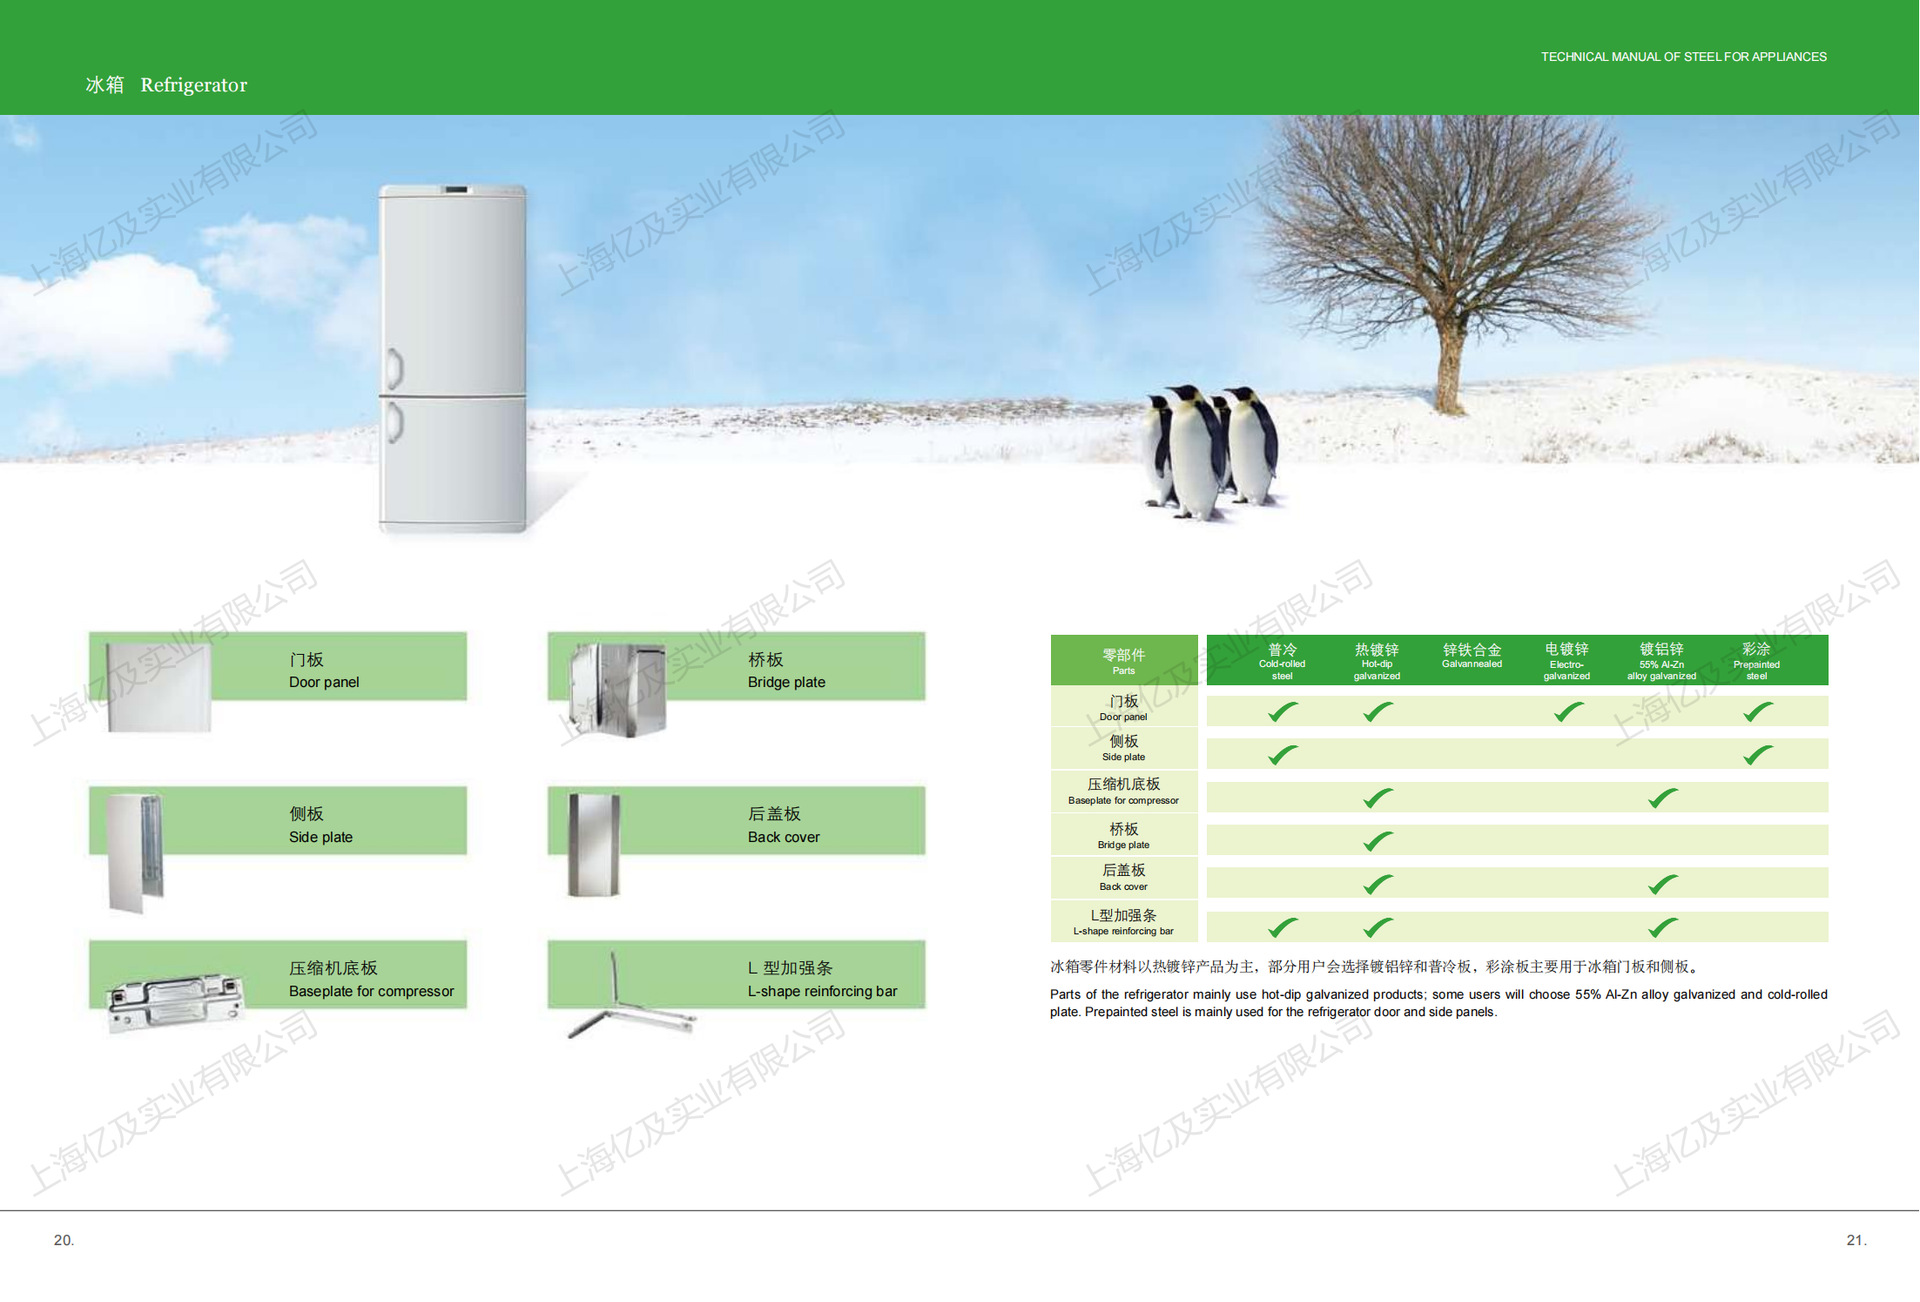Click Back cover 55% Al-Zn checkmark

click(x=1662, y=884)
